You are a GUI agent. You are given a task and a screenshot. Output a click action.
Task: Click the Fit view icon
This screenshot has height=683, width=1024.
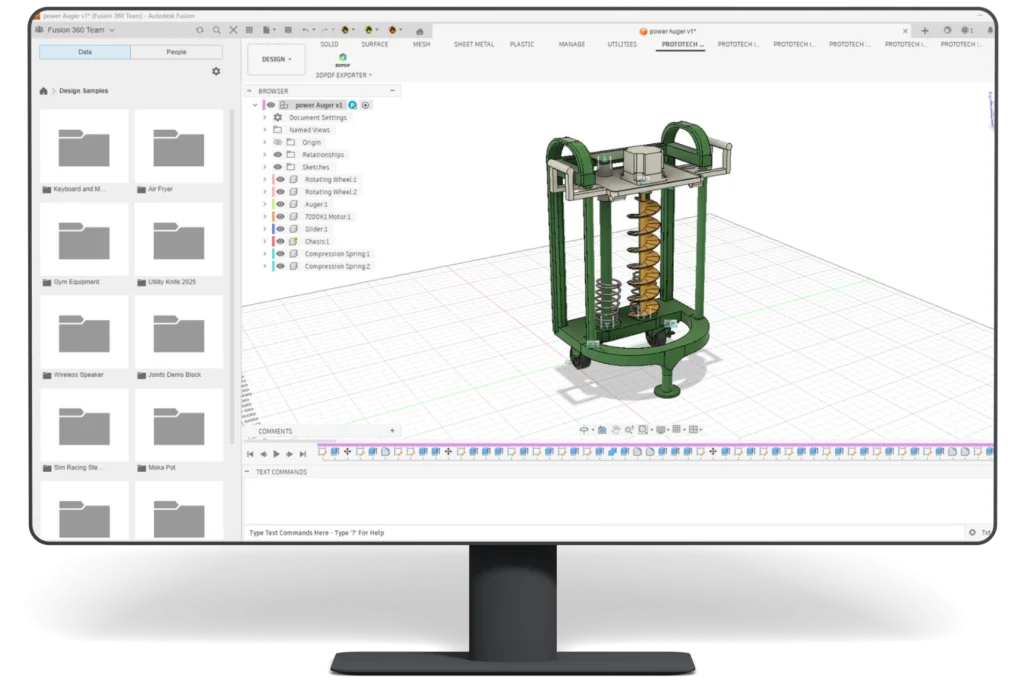click(643, 429)
